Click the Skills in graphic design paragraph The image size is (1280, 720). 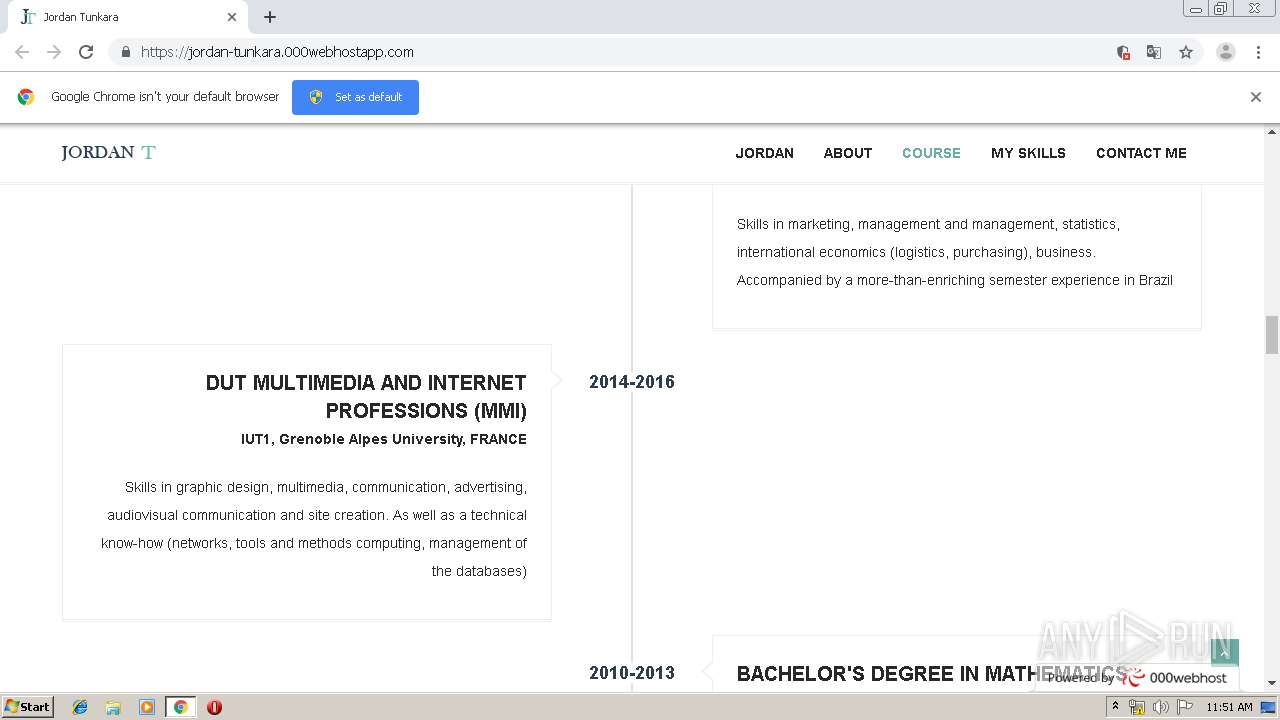coord(314,529)
